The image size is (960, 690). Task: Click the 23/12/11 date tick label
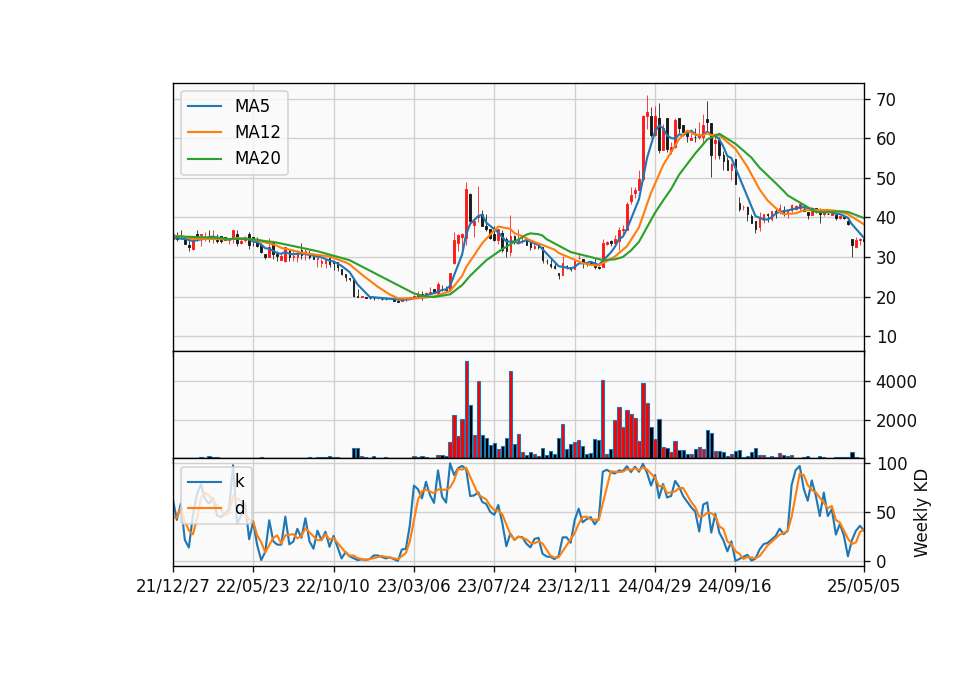tap(574, 586)
